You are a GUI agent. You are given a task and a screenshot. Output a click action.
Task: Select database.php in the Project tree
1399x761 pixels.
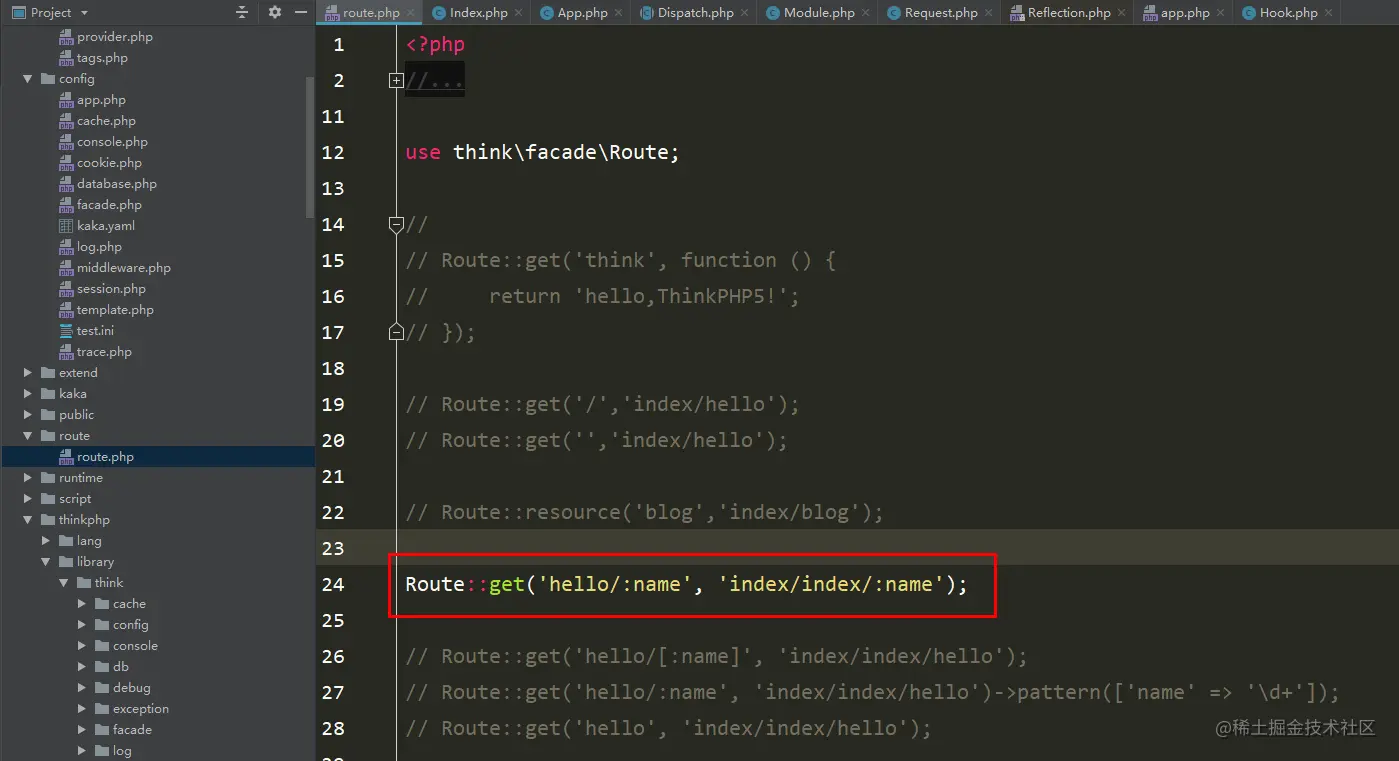click(117, 184)
